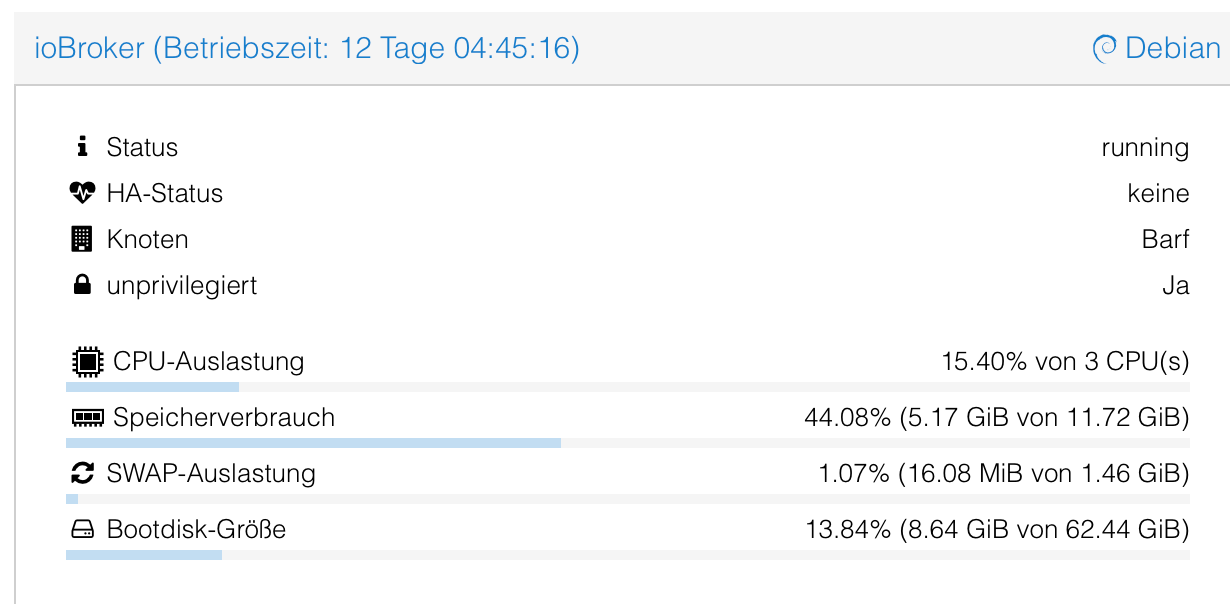The width and height of the screenshot is (1230, 604).
Task: Click the SWAP usage progress bar
Action: [x=627, y=499]
